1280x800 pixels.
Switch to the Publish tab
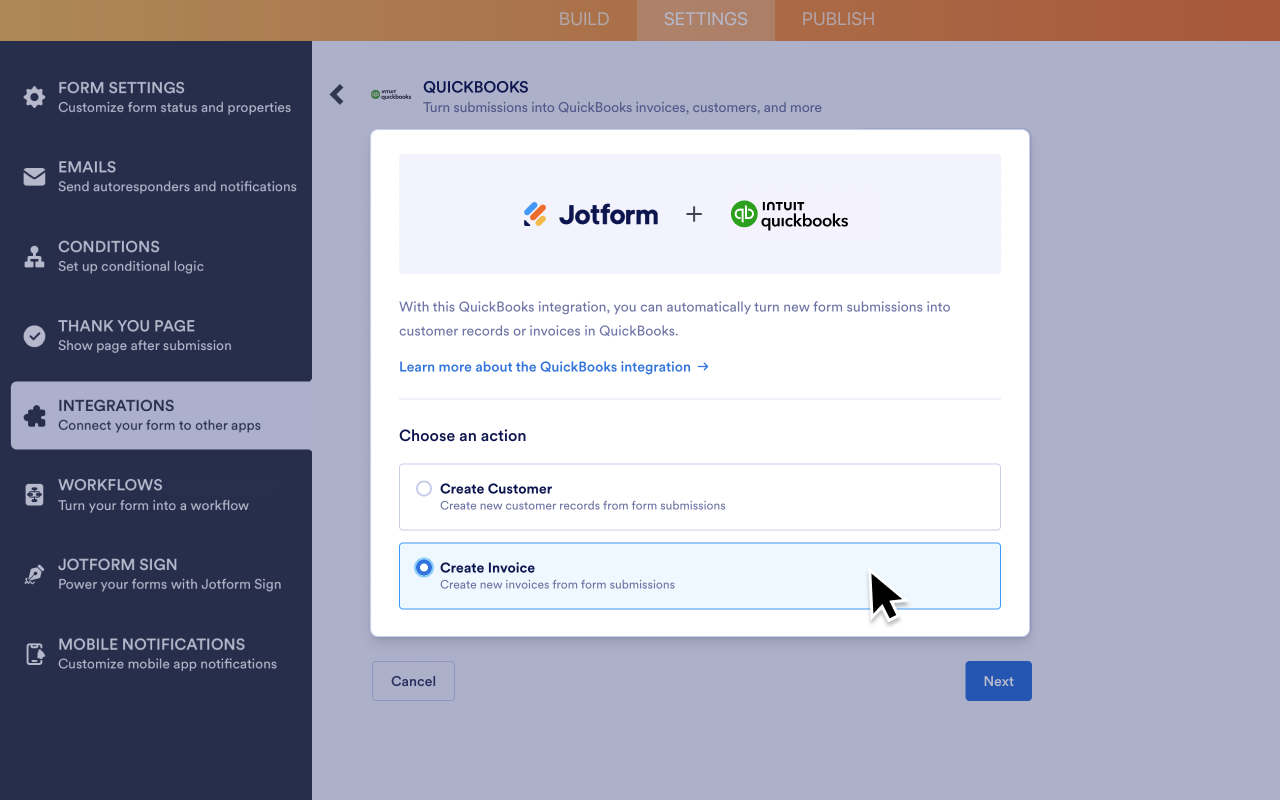(x=838, y=19)
